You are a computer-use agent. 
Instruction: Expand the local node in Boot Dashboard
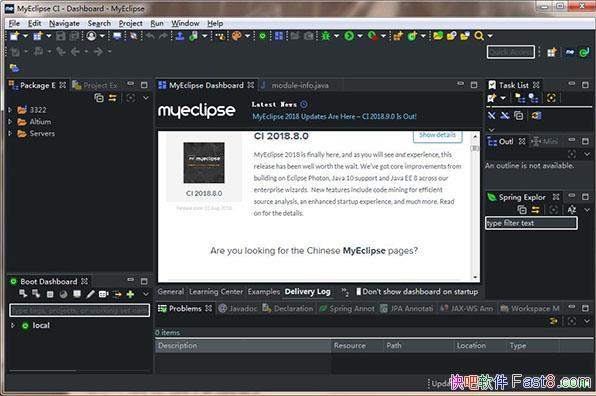[13, 325]
